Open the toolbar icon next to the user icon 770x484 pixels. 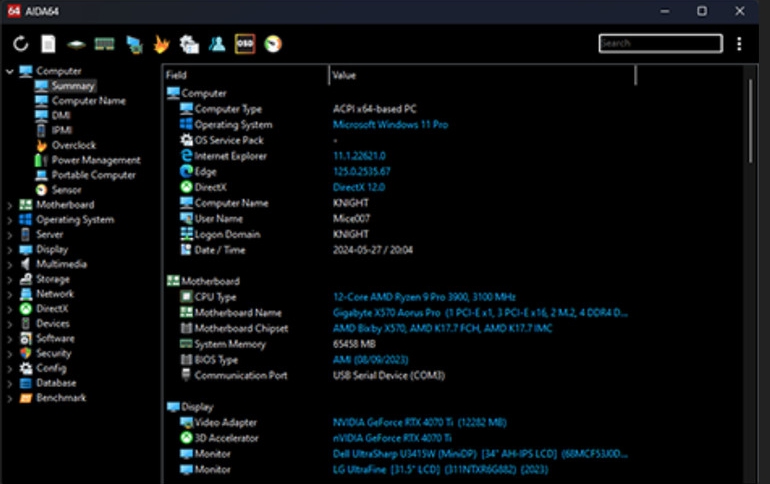(189, 44)
